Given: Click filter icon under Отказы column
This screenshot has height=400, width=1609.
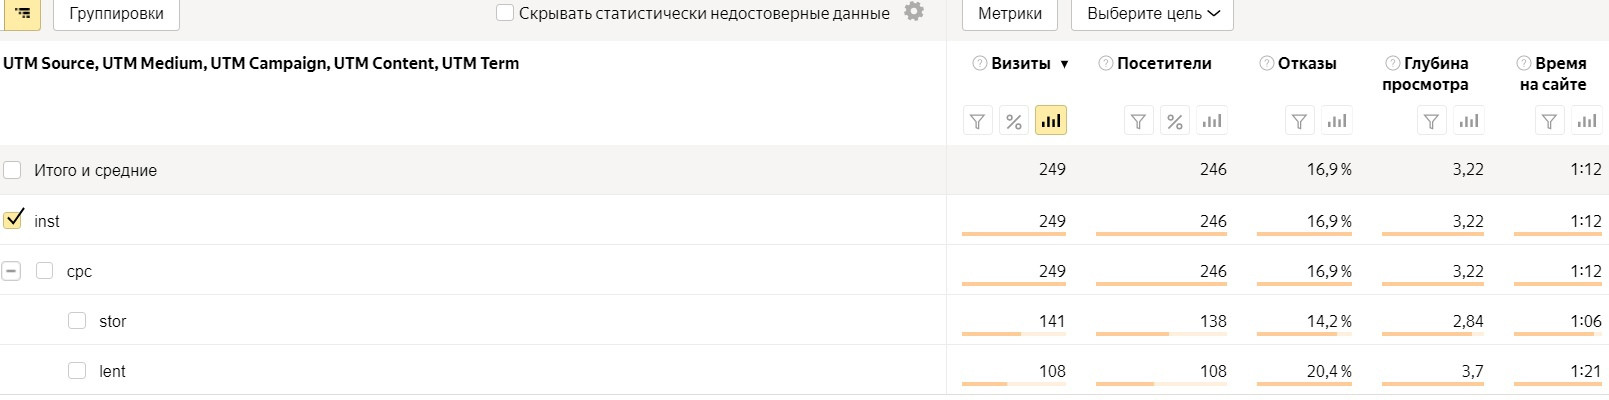Looking at the screenshot, I should pyautogui.click(x=1299, y=121).
